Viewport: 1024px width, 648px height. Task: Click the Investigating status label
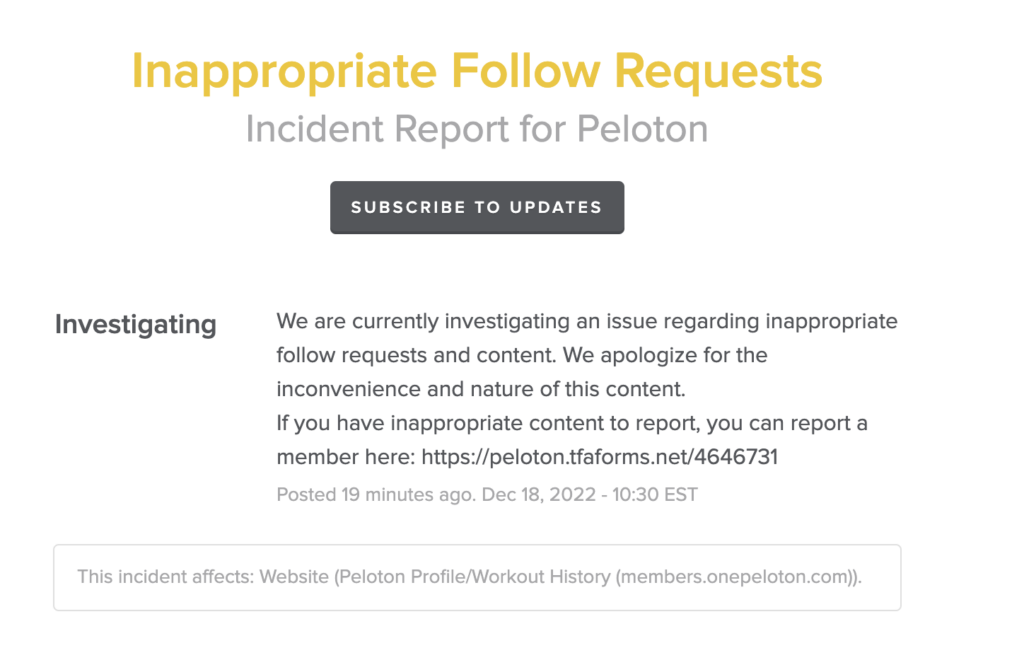135,324
